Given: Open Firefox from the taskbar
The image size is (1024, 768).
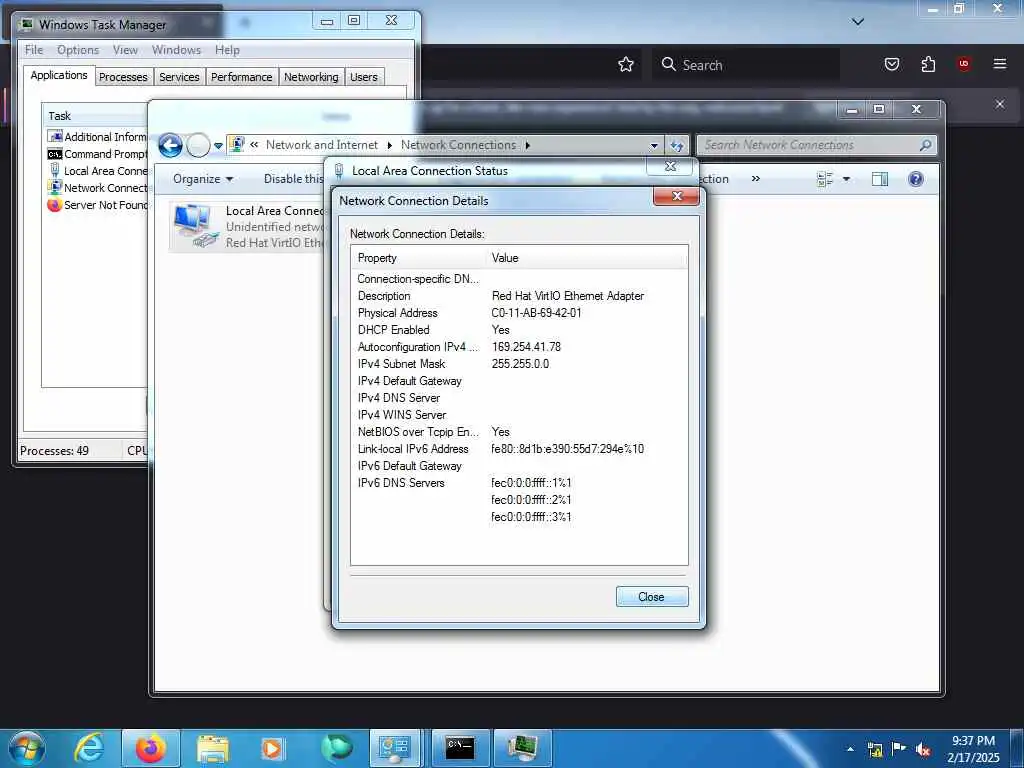Looking at the screenshot, I should coord(150,748).
